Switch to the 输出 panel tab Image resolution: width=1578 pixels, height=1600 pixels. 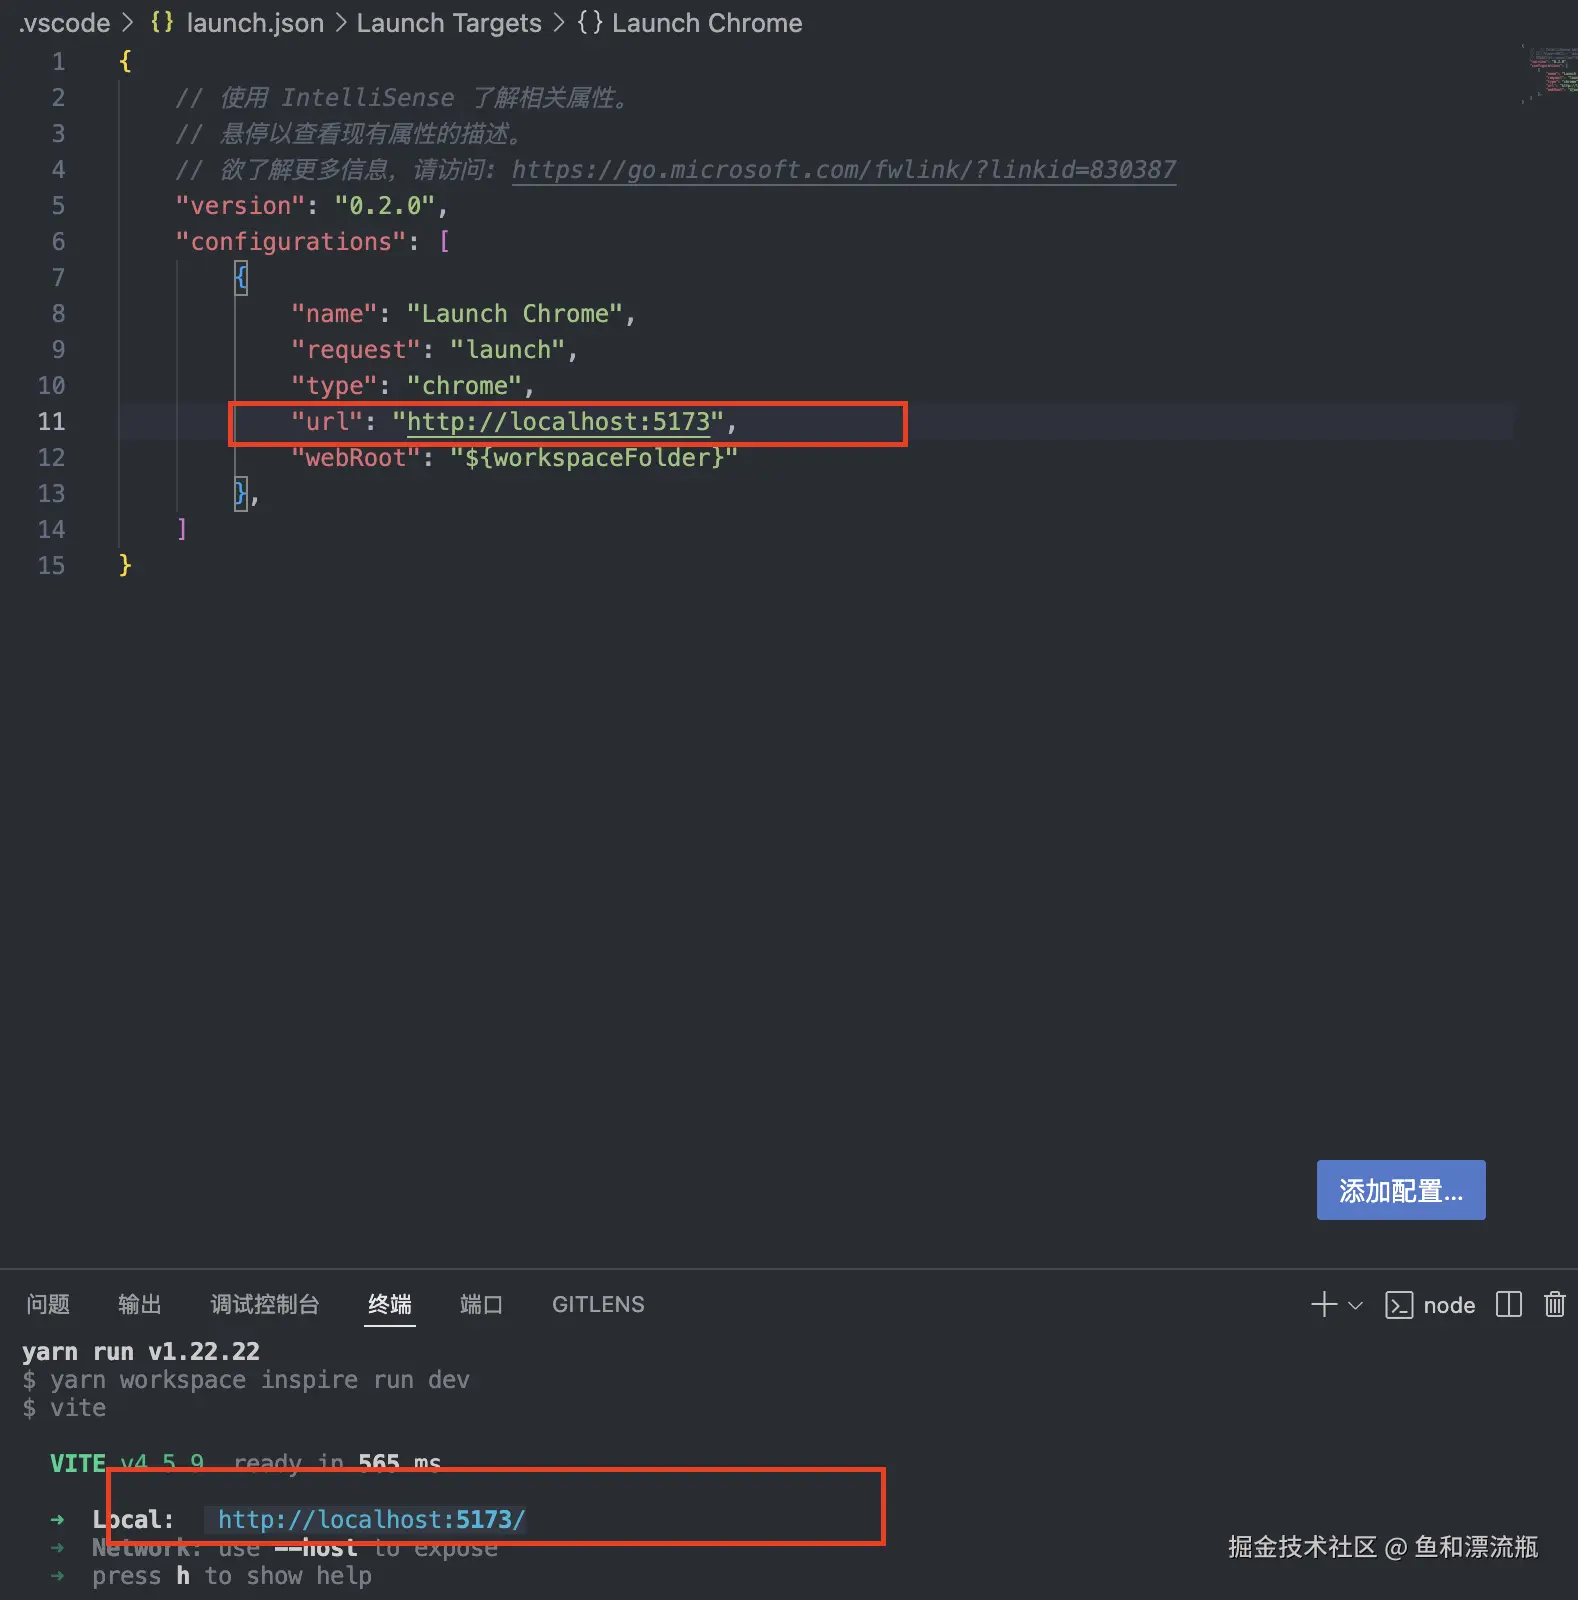[x=139, y=1304]
